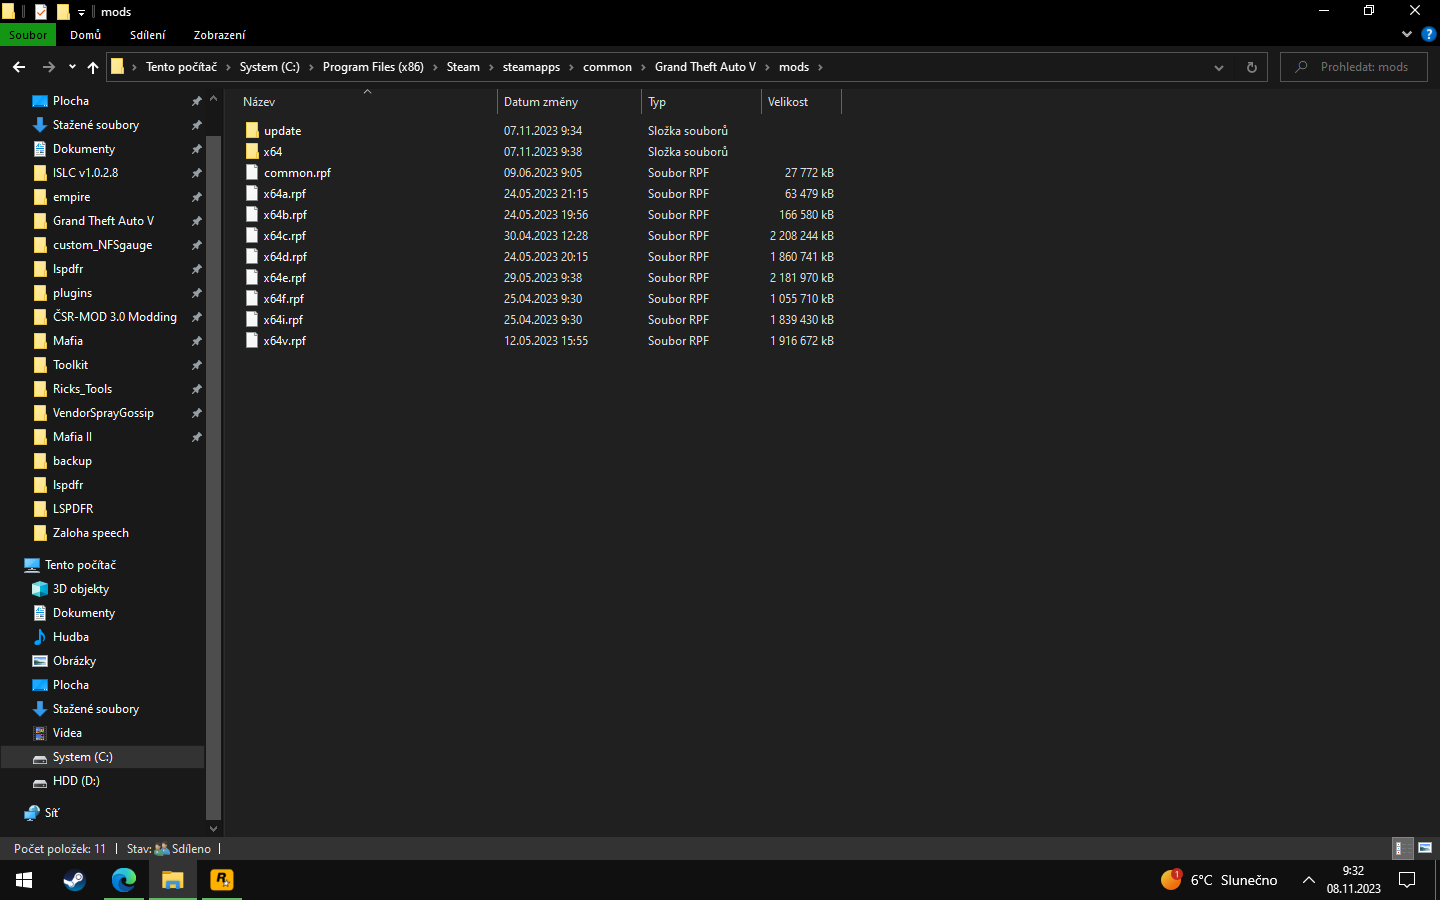Click the Quick Access Properties icon in title bar
This screenshot has width=1440, height=900.
click(x=41, y=12)
